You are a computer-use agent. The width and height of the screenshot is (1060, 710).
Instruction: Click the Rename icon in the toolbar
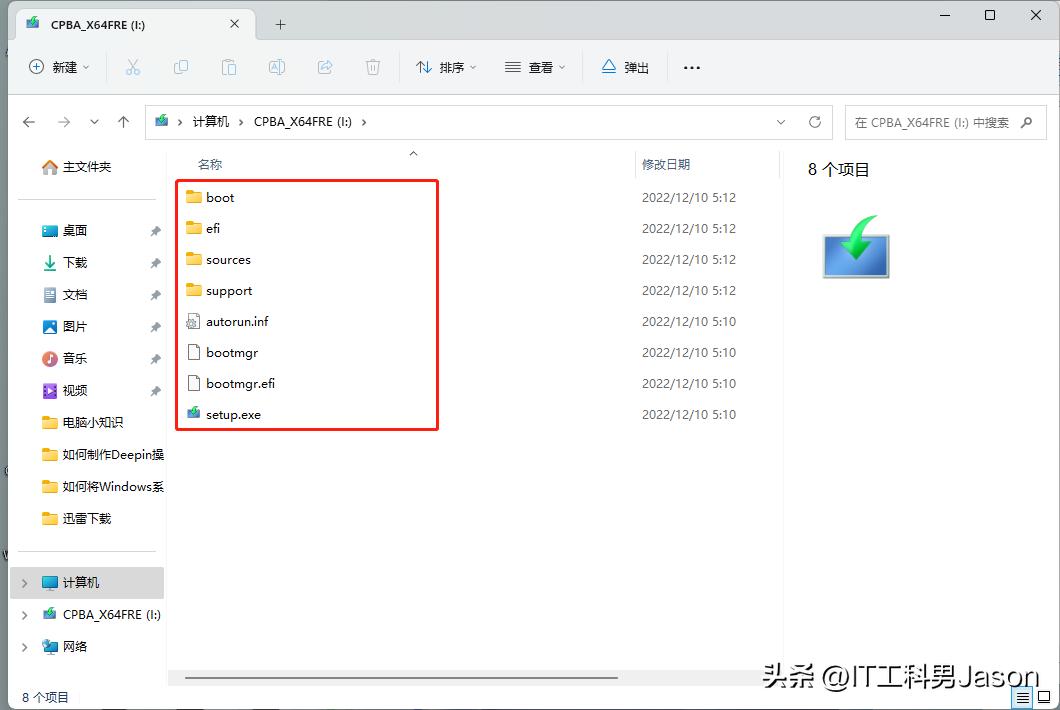pyautogui.click(x=277, y=67)
